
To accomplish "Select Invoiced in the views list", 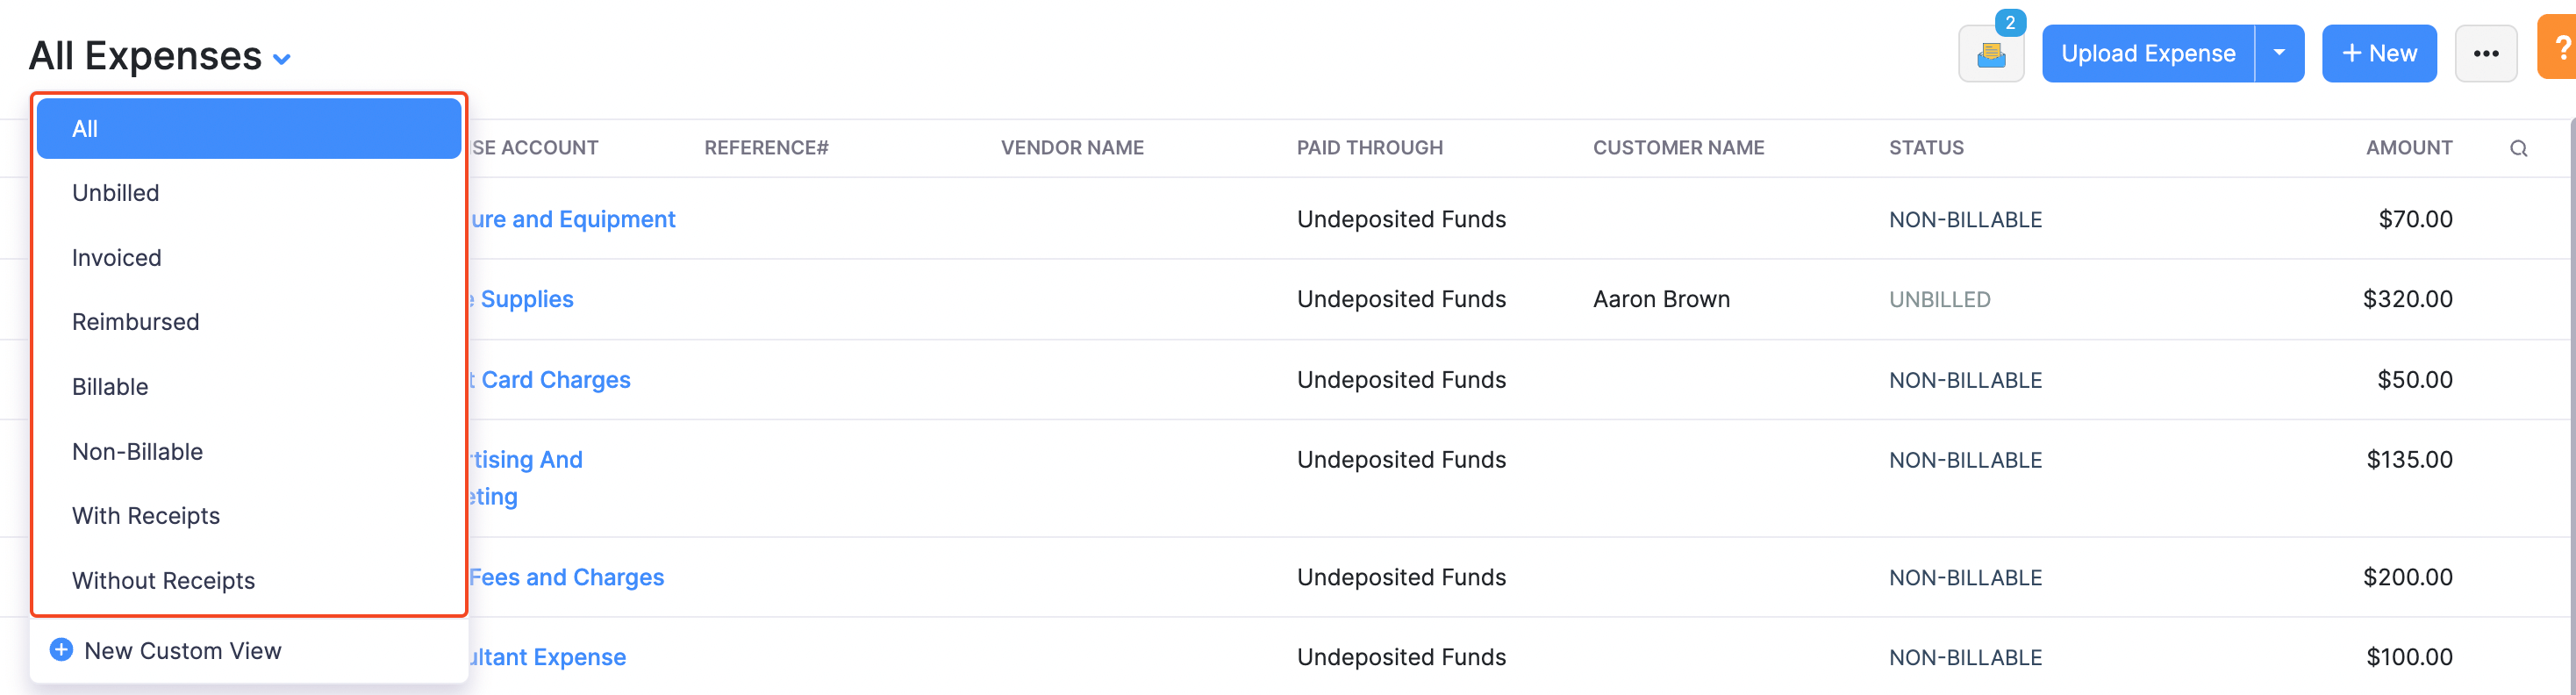I will pyautogui.click(x=116, y=257).
